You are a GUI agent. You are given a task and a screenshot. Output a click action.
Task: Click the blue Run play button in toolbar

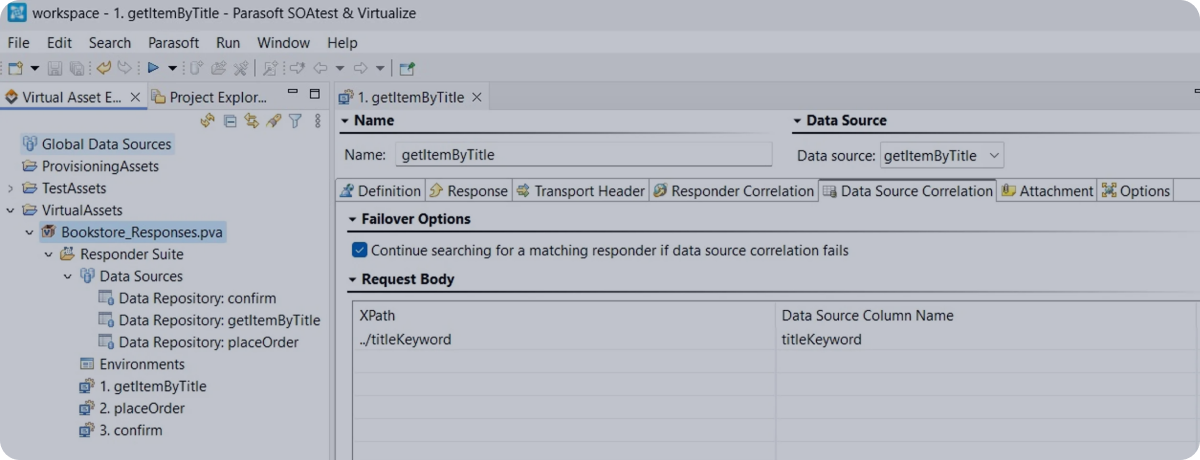point(153,68)
